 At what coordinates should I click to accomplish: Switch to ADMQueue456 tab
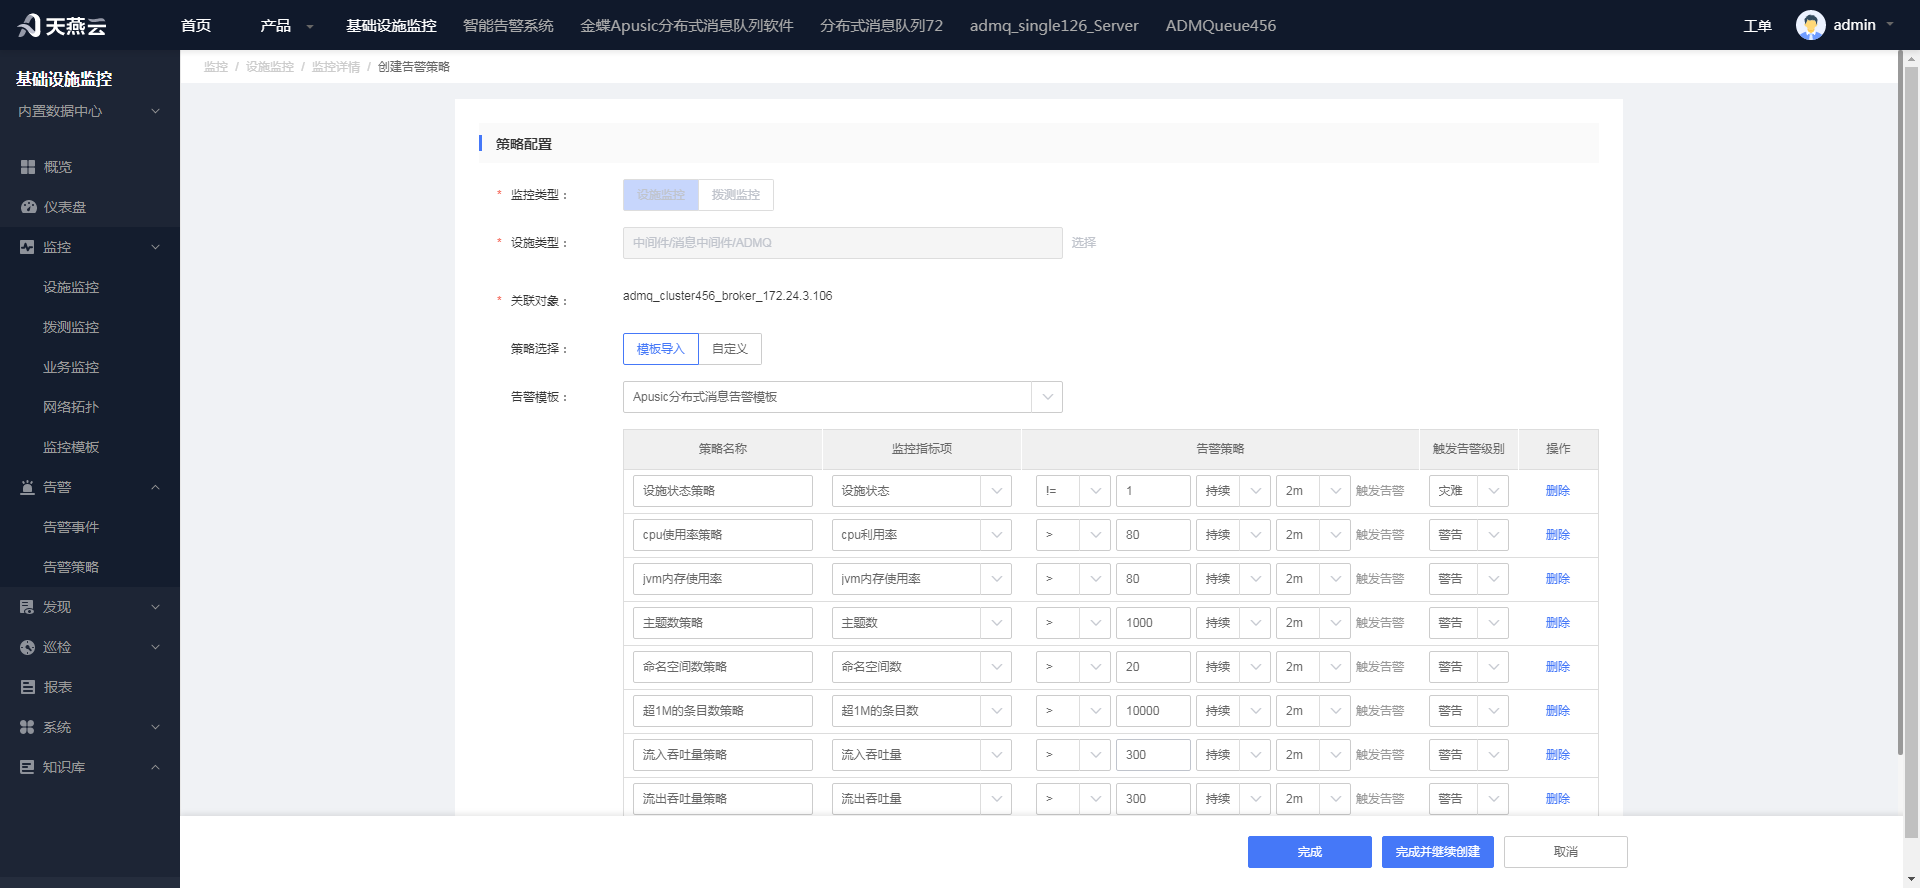1220,25
